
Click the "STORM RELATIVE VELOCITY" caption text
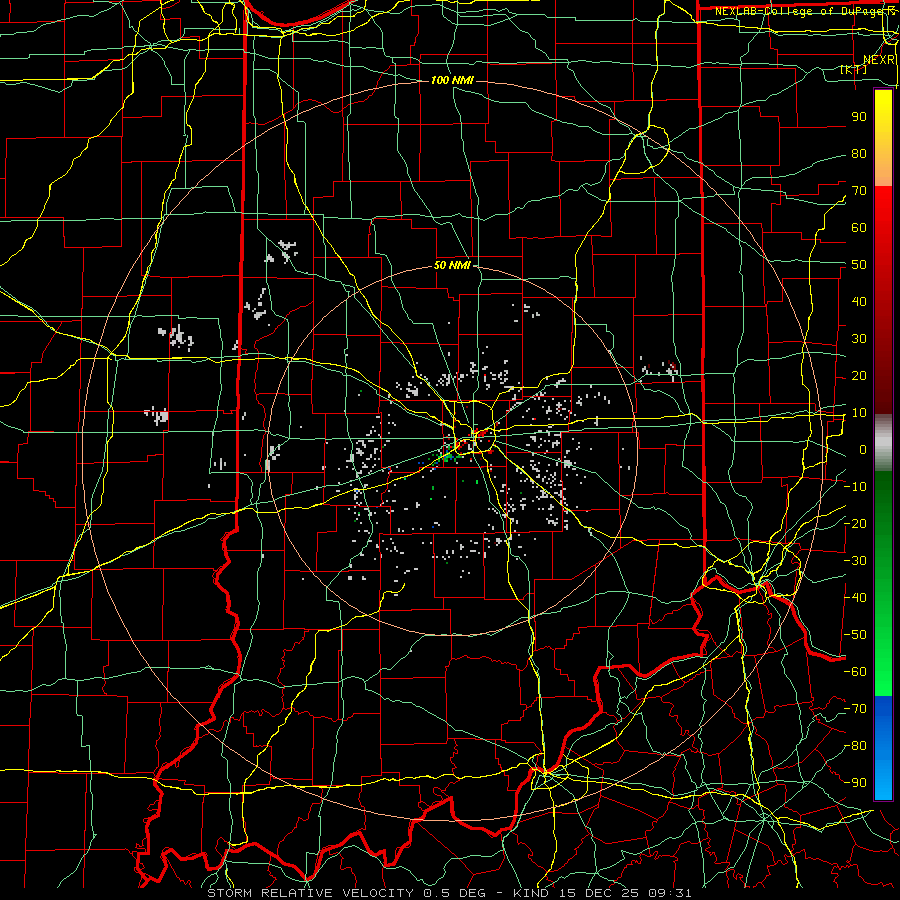[x=312, y=893]
